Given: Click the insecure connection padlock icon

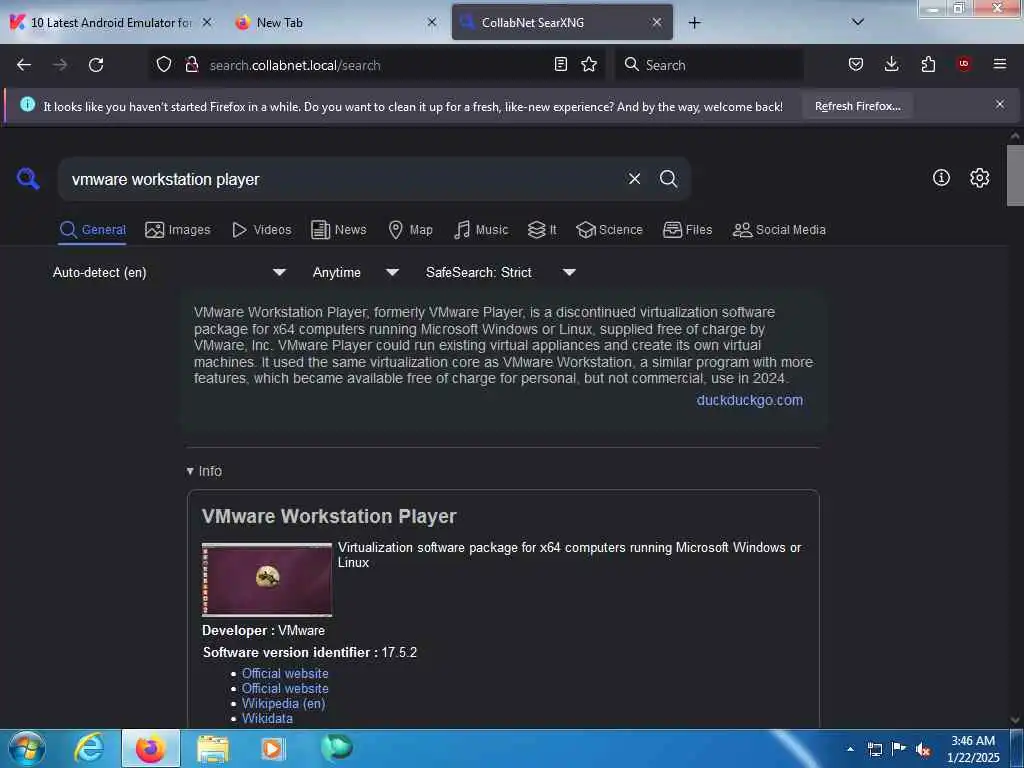Looking at the screenshot, I should 192,65.
